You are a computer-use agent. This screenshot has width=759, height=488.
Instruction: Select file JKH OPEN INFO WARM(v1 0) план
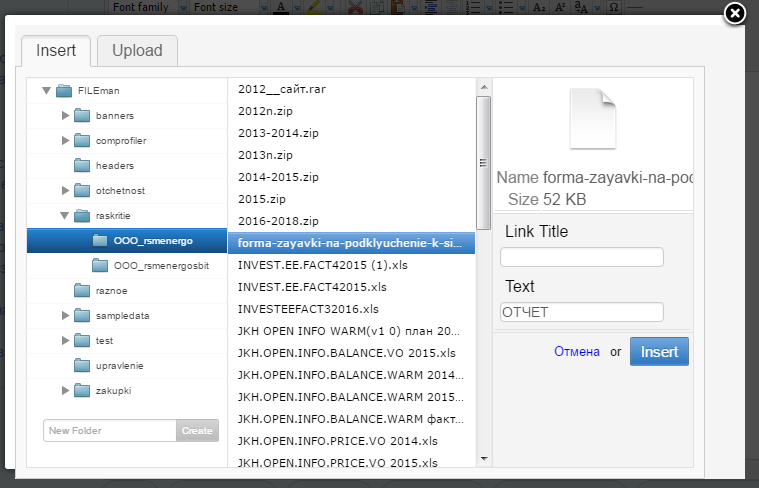[351, 331]
